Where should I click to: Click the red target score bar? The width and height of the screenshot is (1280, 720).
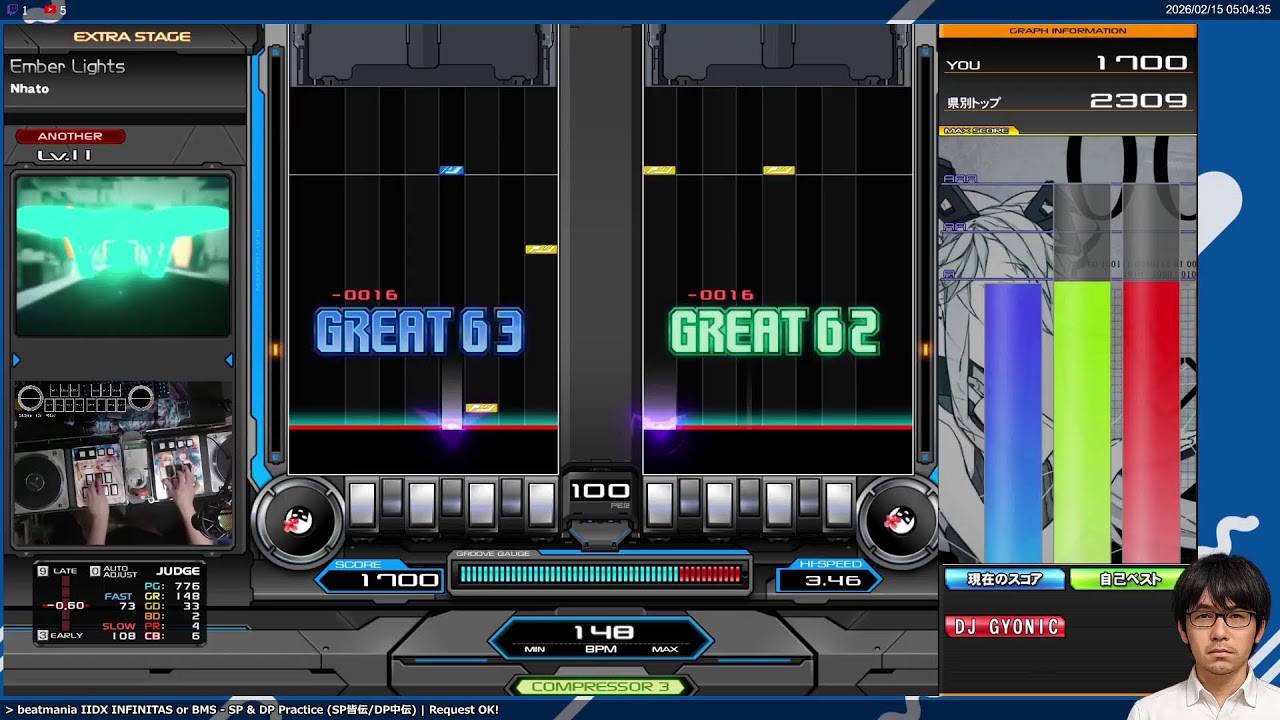(1151, 422)
